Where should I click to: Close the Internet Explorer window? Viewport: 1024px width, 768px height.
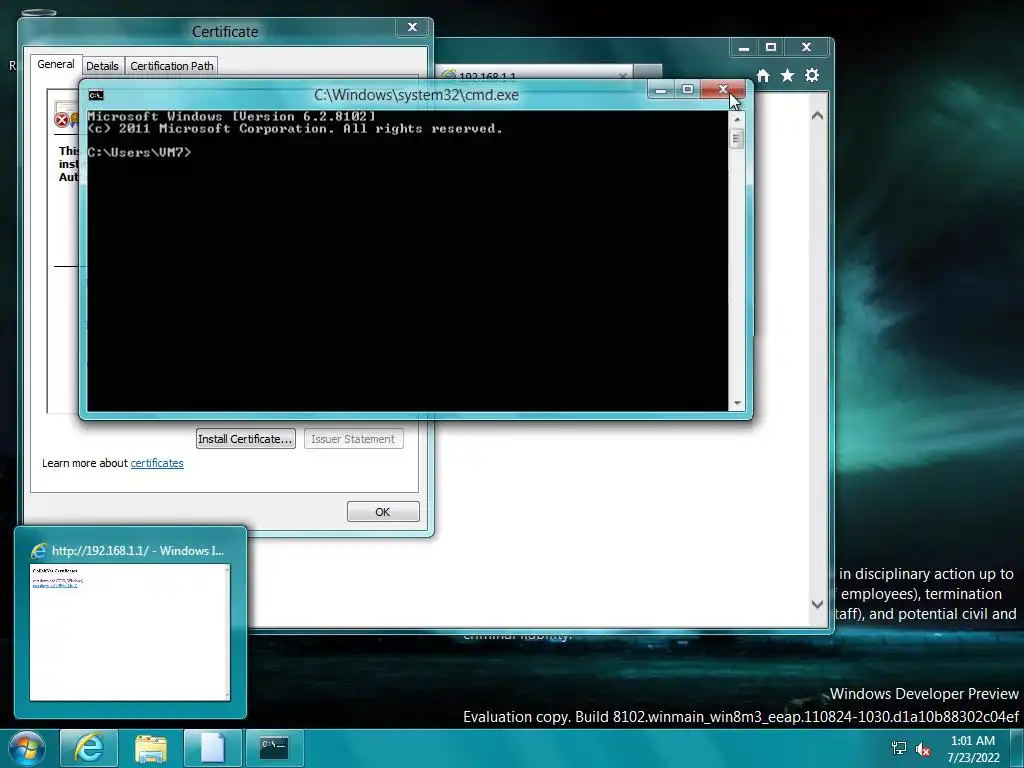[807, 48]
